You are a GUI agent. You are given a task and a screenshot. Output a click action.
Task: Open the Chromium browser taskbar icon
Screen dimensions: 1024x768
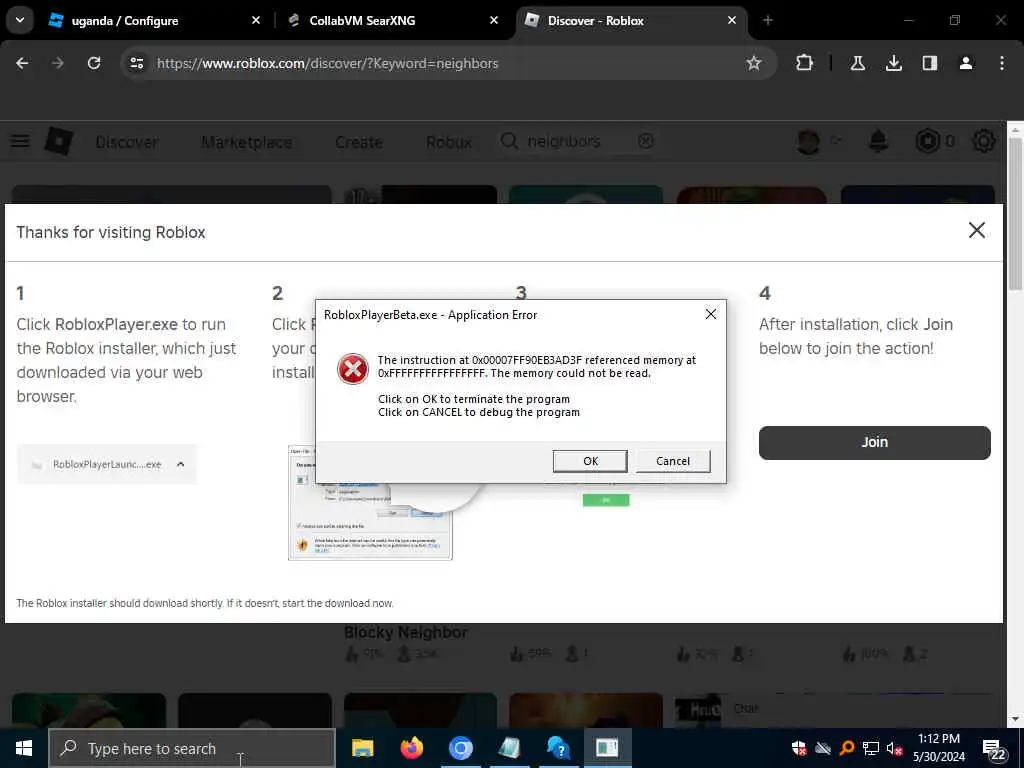pos(460,748)
